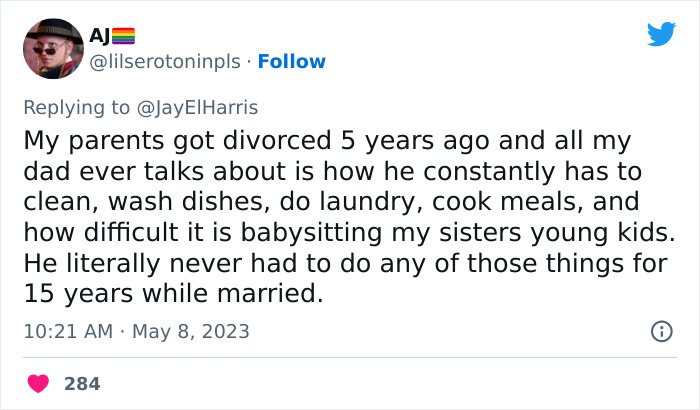Follow @lilserotoninpls
This screenshot has width=700, height=410.
click(x=291, y=61)
